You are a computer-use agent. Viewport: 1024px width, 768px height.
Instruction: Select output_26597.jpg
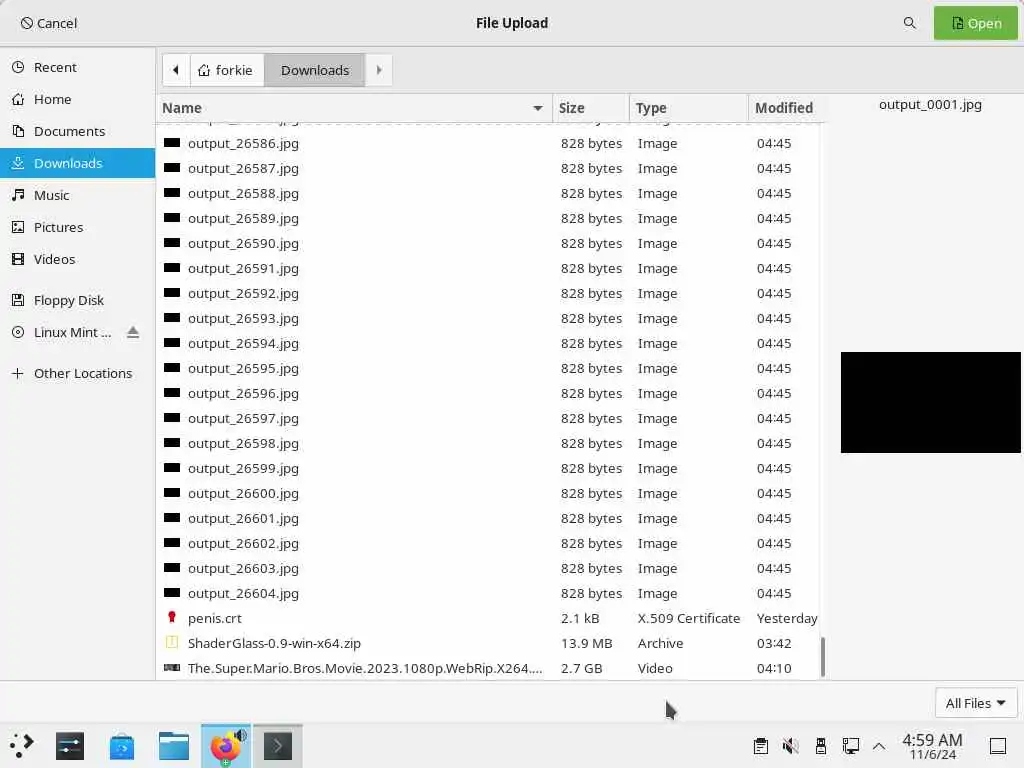[x=487, y=419]
